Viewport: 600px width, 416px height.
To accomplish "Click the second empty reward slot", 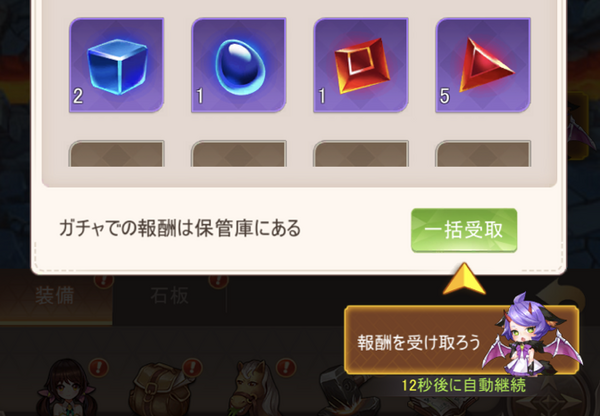I will pyautogui.click(x=239, y=153).
